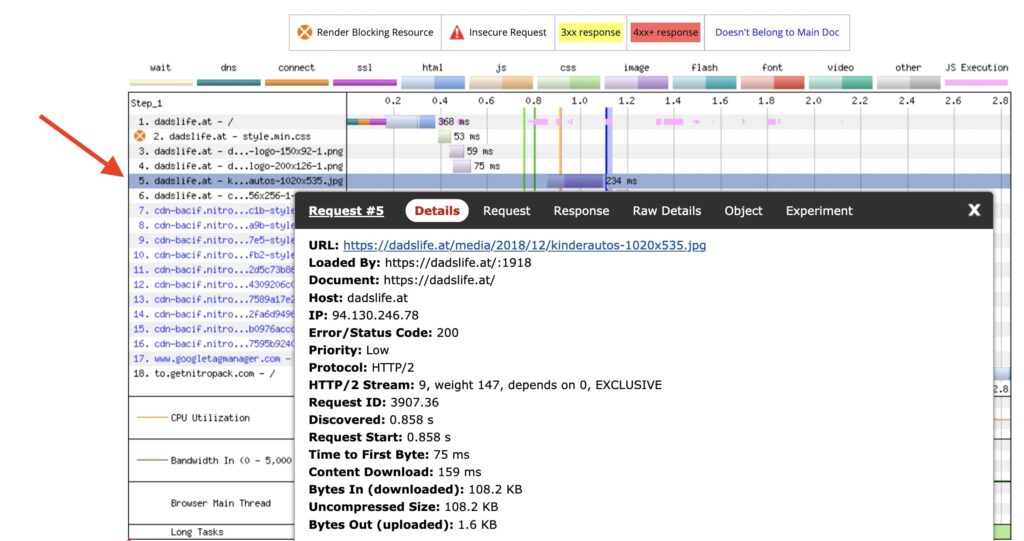This screenshot has width=1024, height=541.
Task: Click render-blocking icon beside style.min.css row
Action: click(x=140, y=136)
